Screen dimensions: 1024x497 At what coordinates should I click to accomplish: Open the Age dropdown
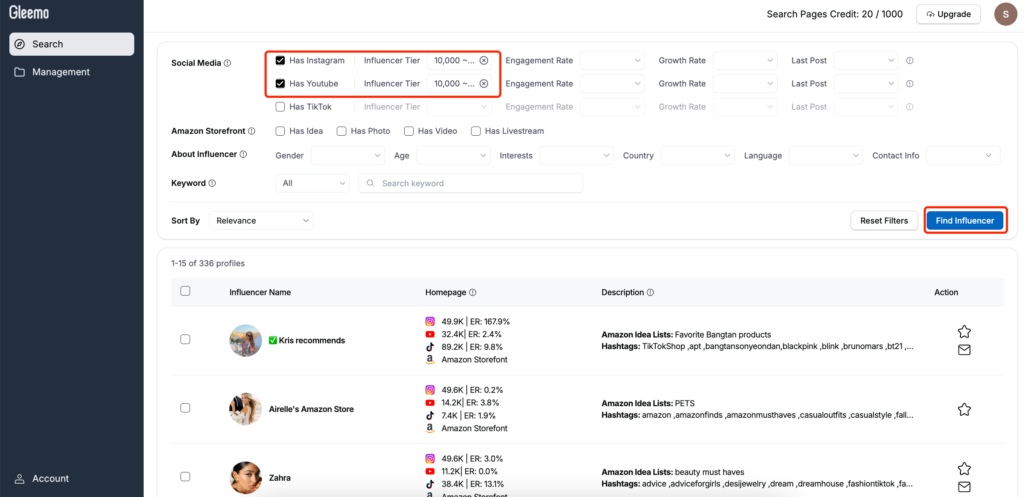[453, 155]
